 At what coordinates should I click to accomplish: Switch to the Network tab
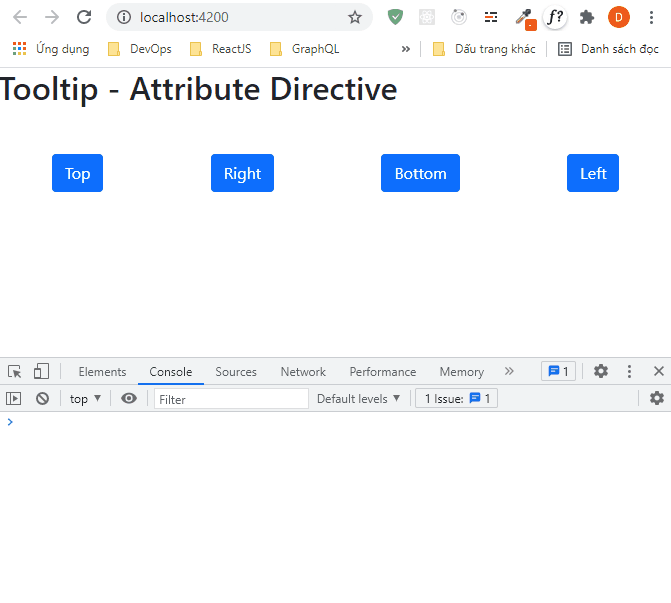pos(303,371)
